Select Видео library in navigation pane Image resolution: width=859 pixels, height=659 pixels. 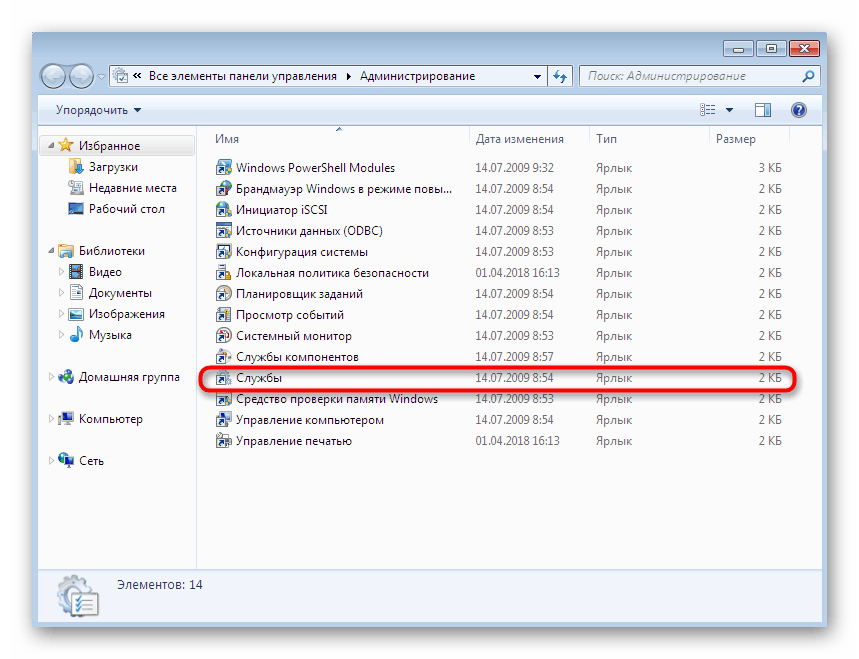point(105,272)
